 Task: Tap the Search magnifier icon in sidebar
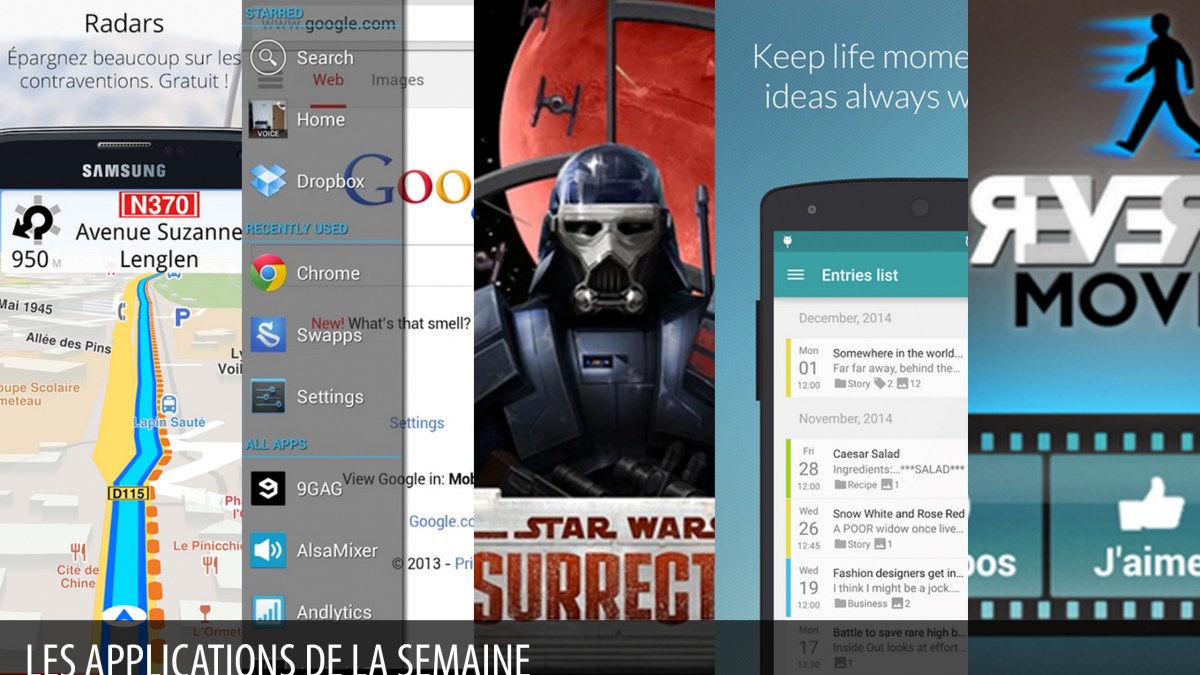[268, 58]
